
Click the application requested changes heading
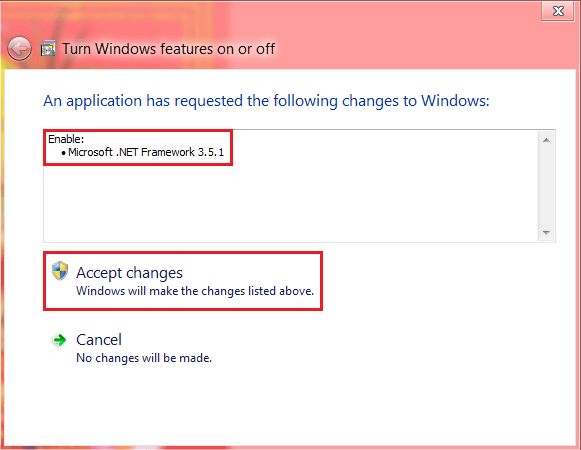click(x=266, y=101)
